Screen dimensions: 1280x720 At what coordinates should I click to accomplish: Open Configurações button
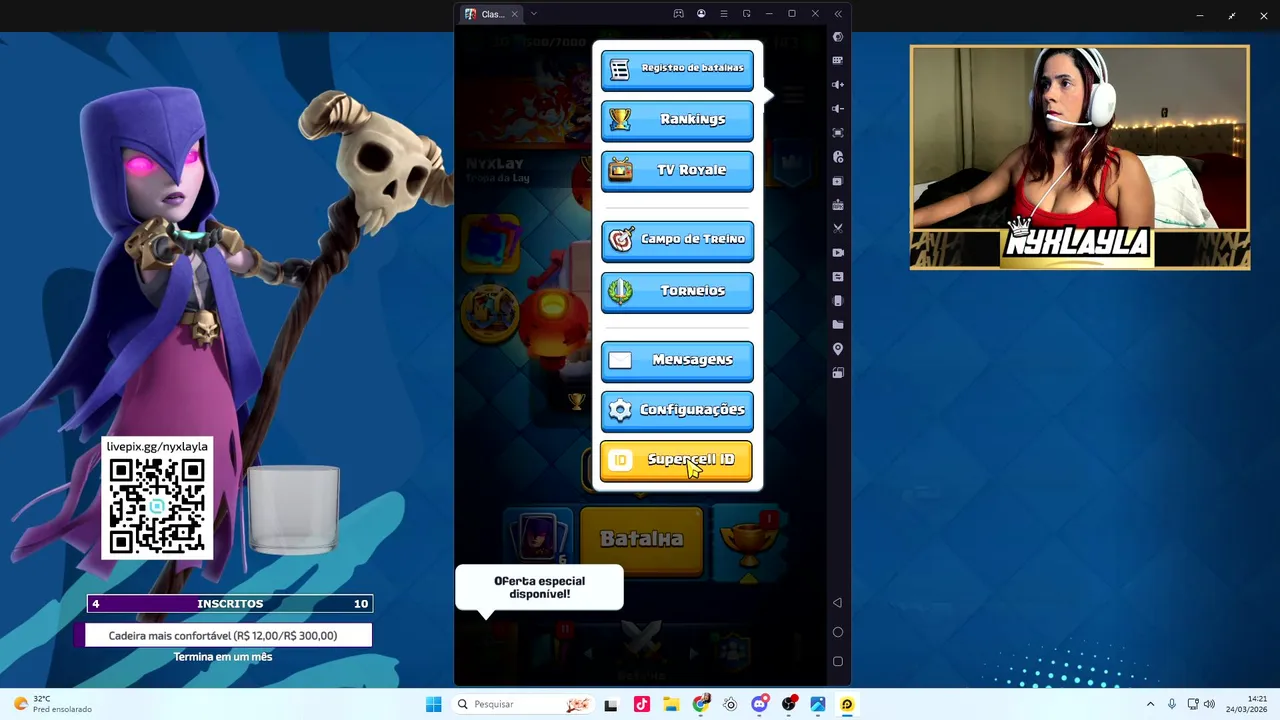[x=677, y=411]
